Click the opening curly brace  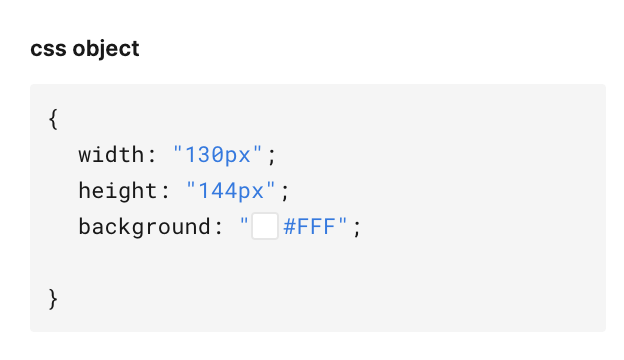pos(53,119)
